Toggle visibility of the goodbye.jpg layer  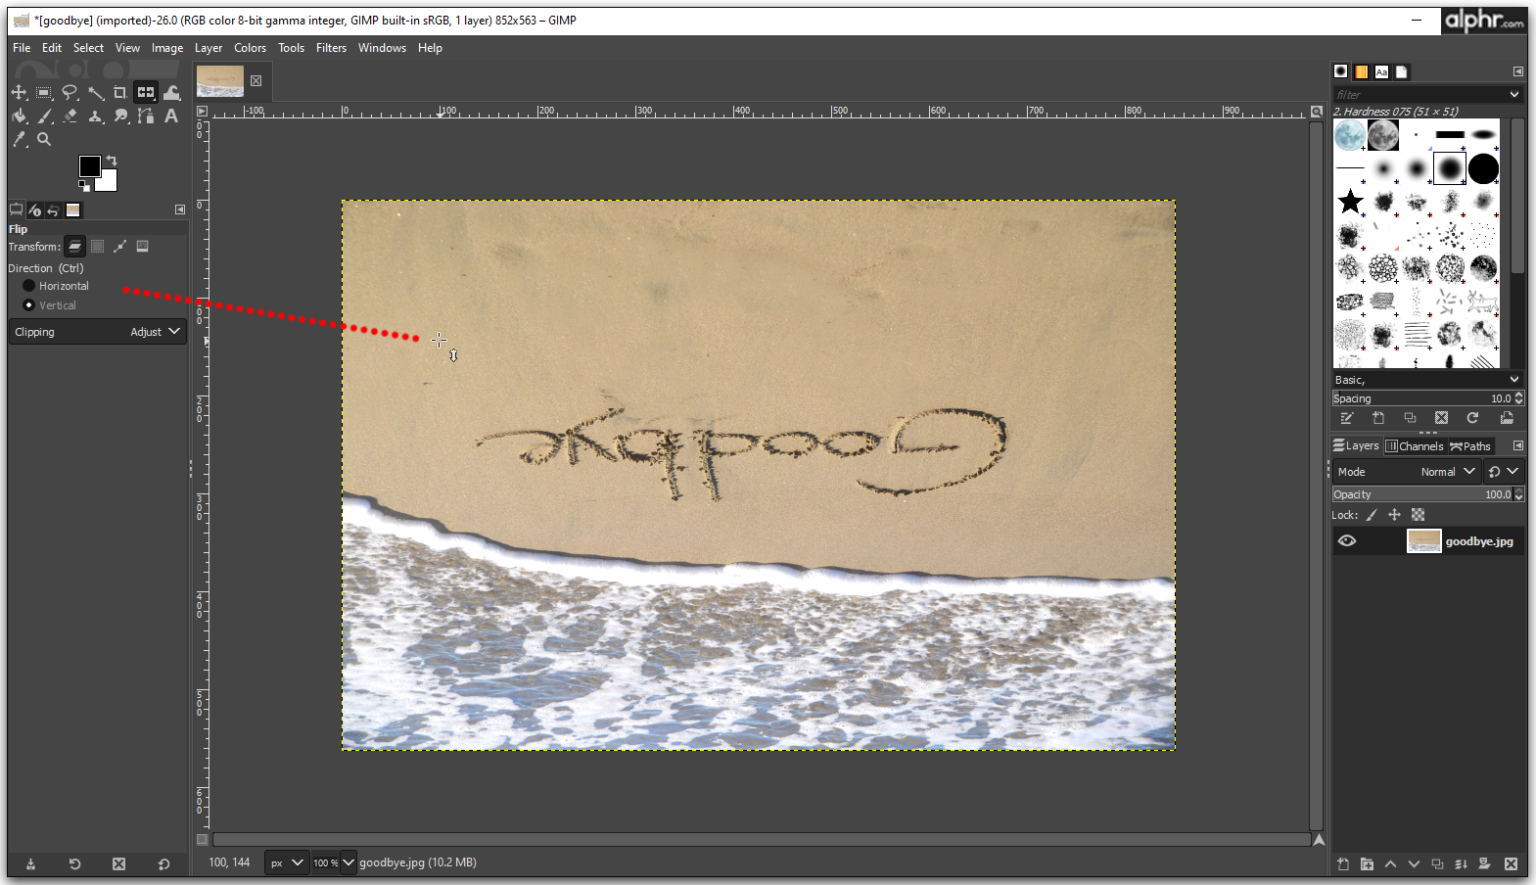tap(1347, 540)
